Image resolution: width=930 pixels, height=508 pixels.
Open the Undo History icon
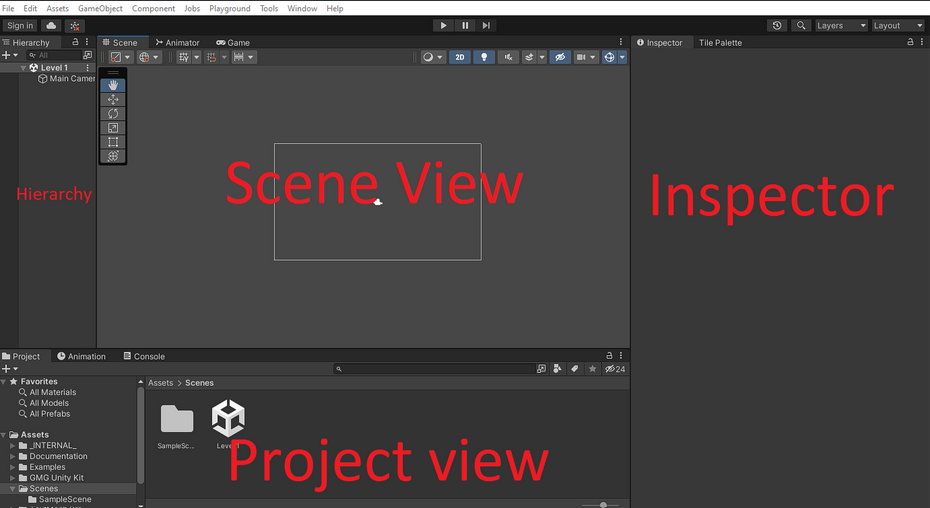(777, 25)
